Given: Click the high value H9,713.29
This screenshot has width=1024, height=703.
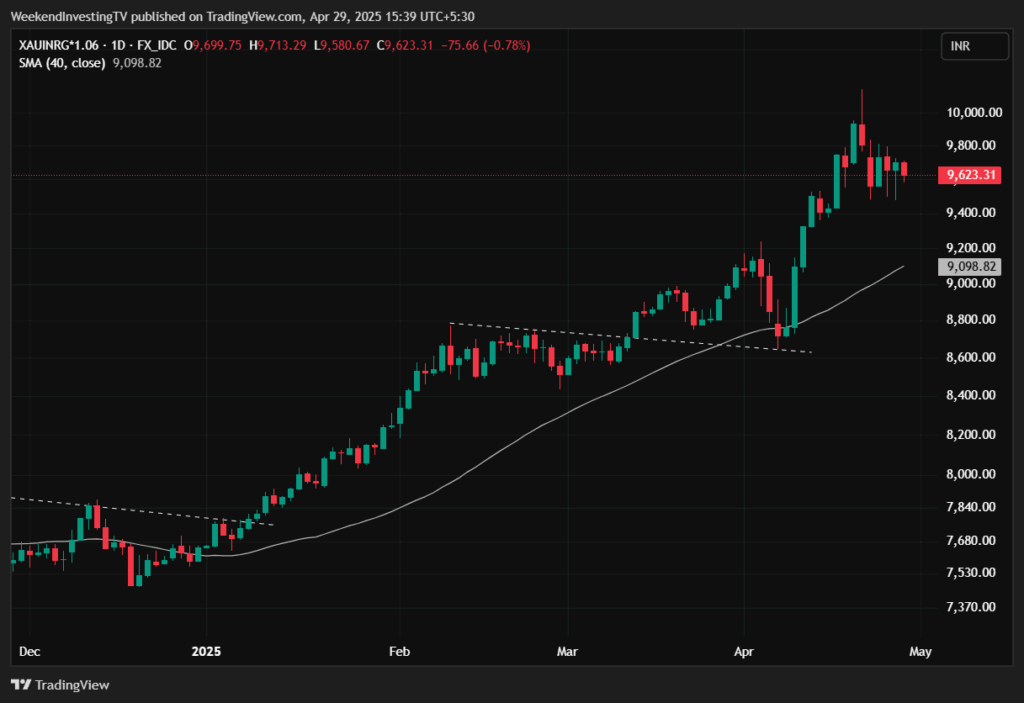Looking at the screenshot, I should coord(278,45).
